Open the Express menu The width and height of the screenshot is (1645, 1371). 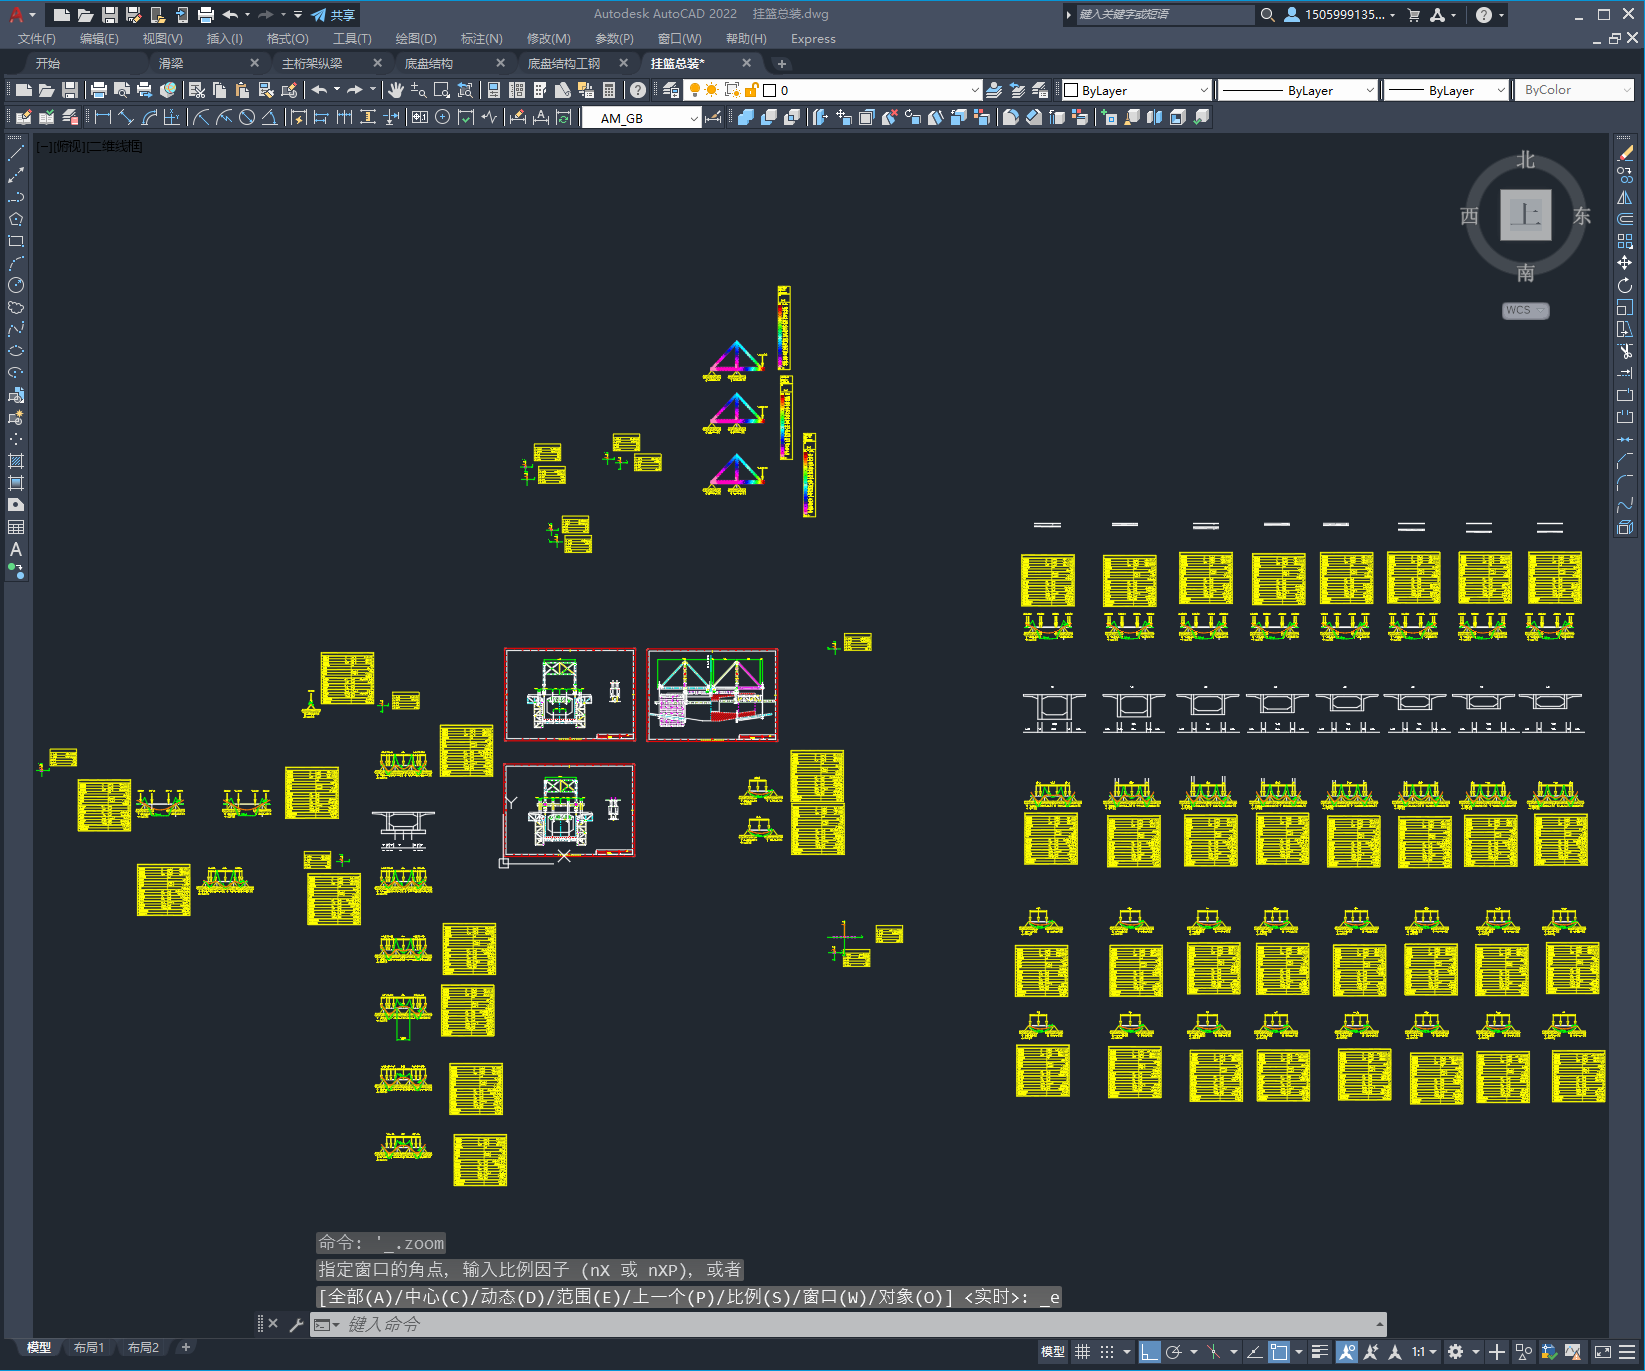813,38
